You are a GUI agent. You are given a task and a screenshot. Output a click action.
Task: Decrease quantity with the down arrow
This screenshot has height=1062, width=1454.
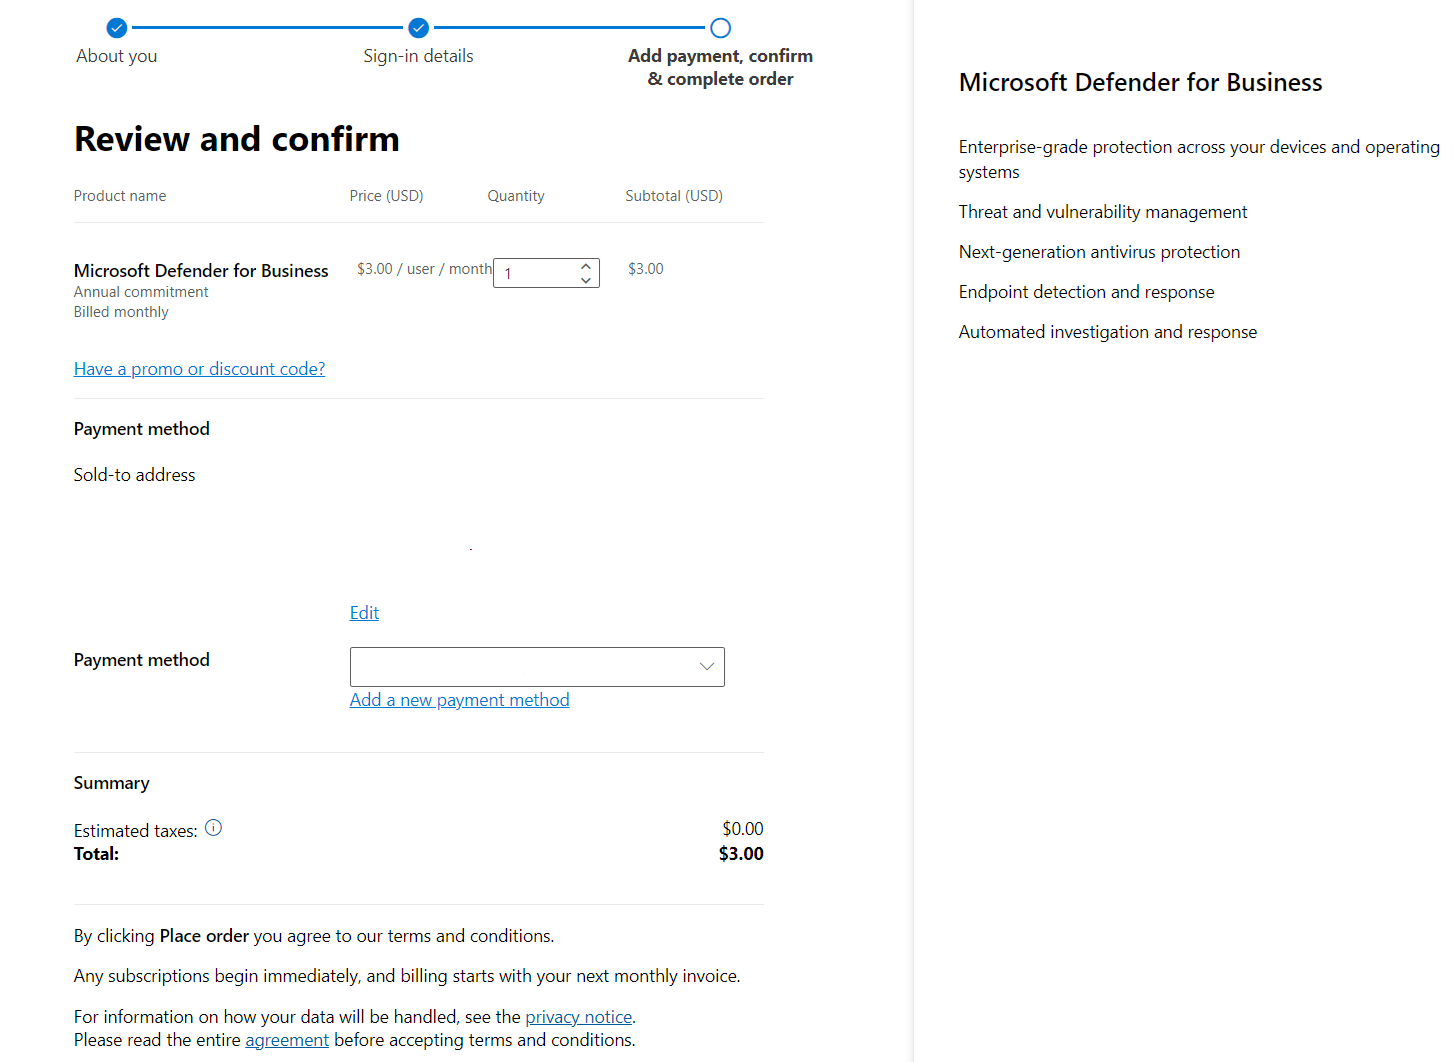pyautogui.click(x=586, y=281)
